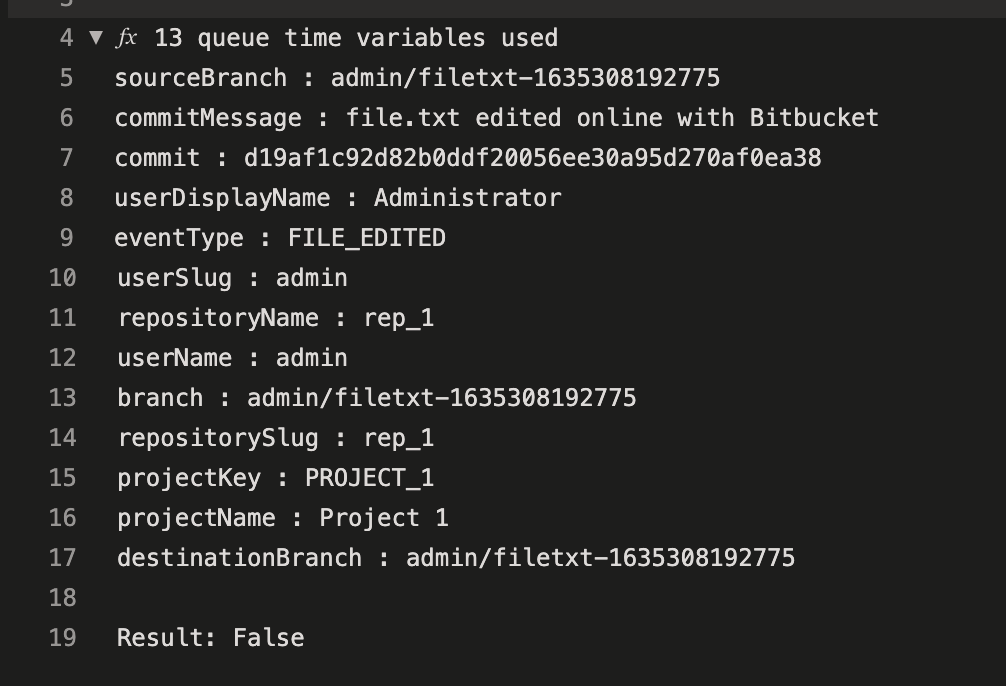The image size is (1006, 686).
Task: Click the commit hash d19af1c9 value
Action: coord(532,158)
